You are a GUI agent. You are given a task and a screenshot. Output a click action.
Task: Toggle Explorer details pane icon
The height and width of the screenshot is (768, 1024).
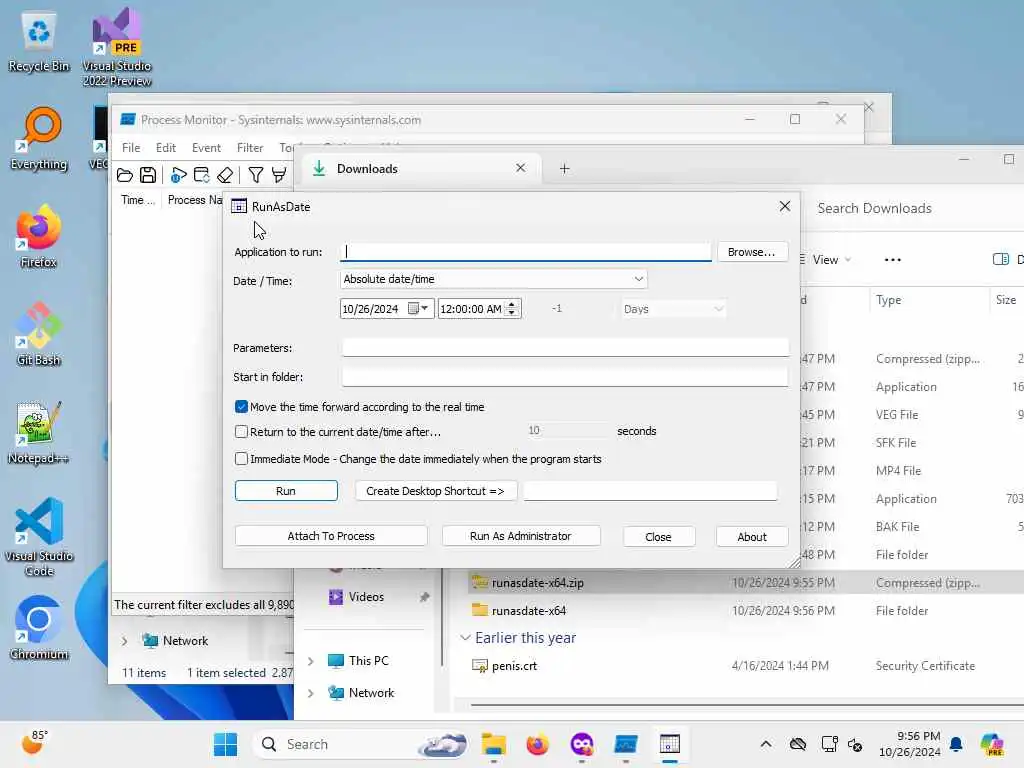[x=1000, y=259]
